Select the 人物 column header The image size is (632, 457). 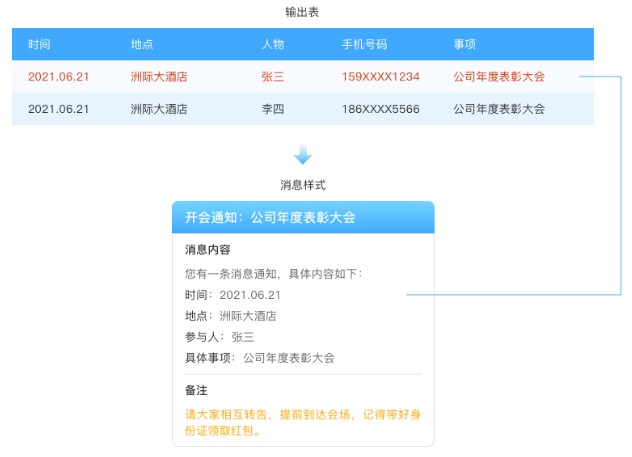pos(273,45)
